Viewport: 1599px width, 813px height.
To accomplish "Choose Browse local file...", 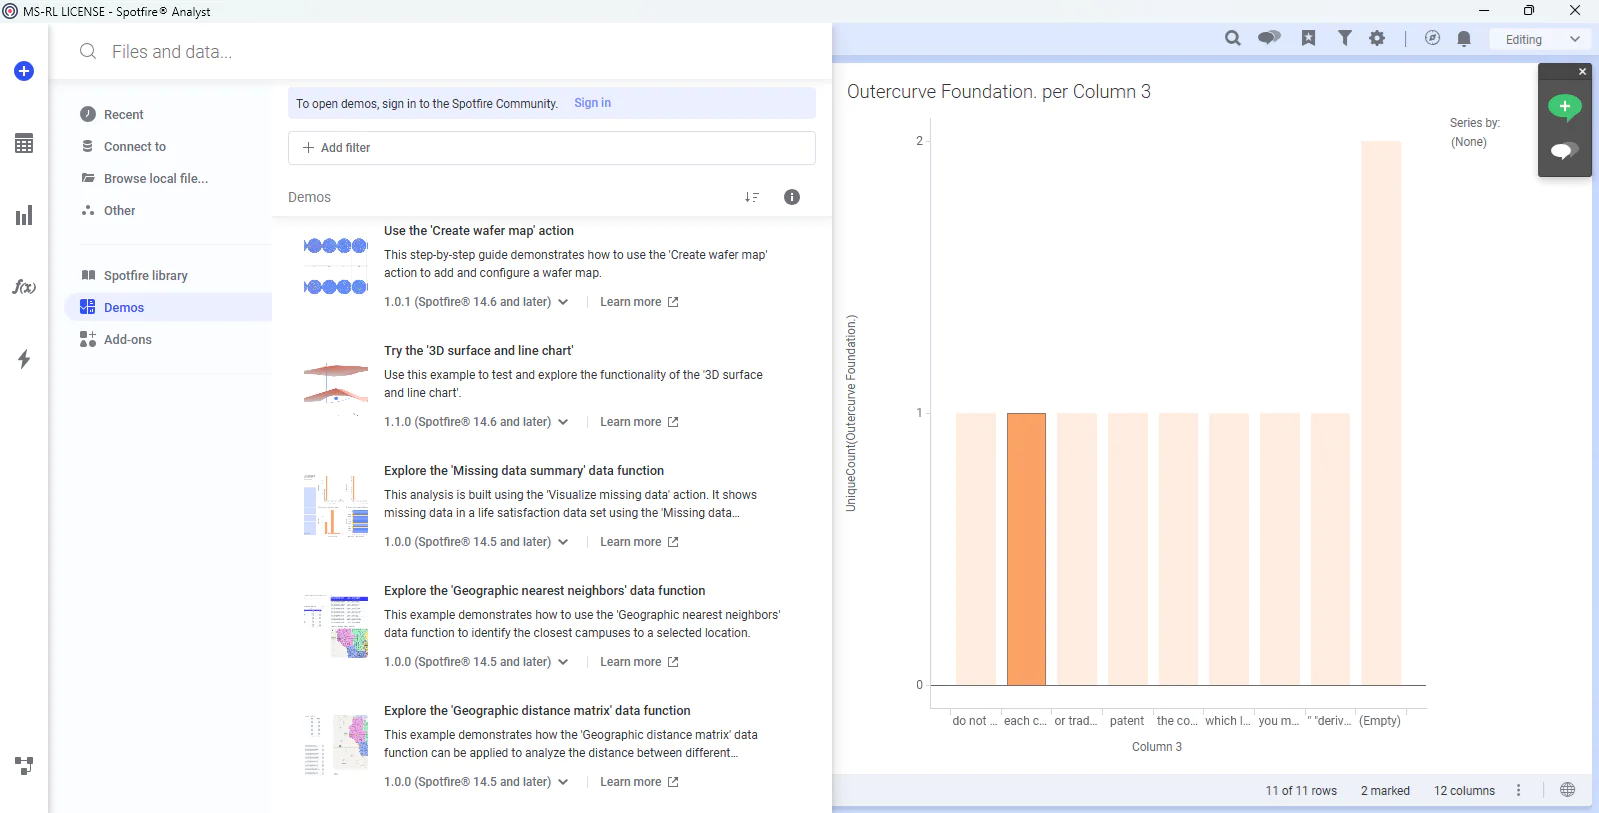I will (156, 179).
